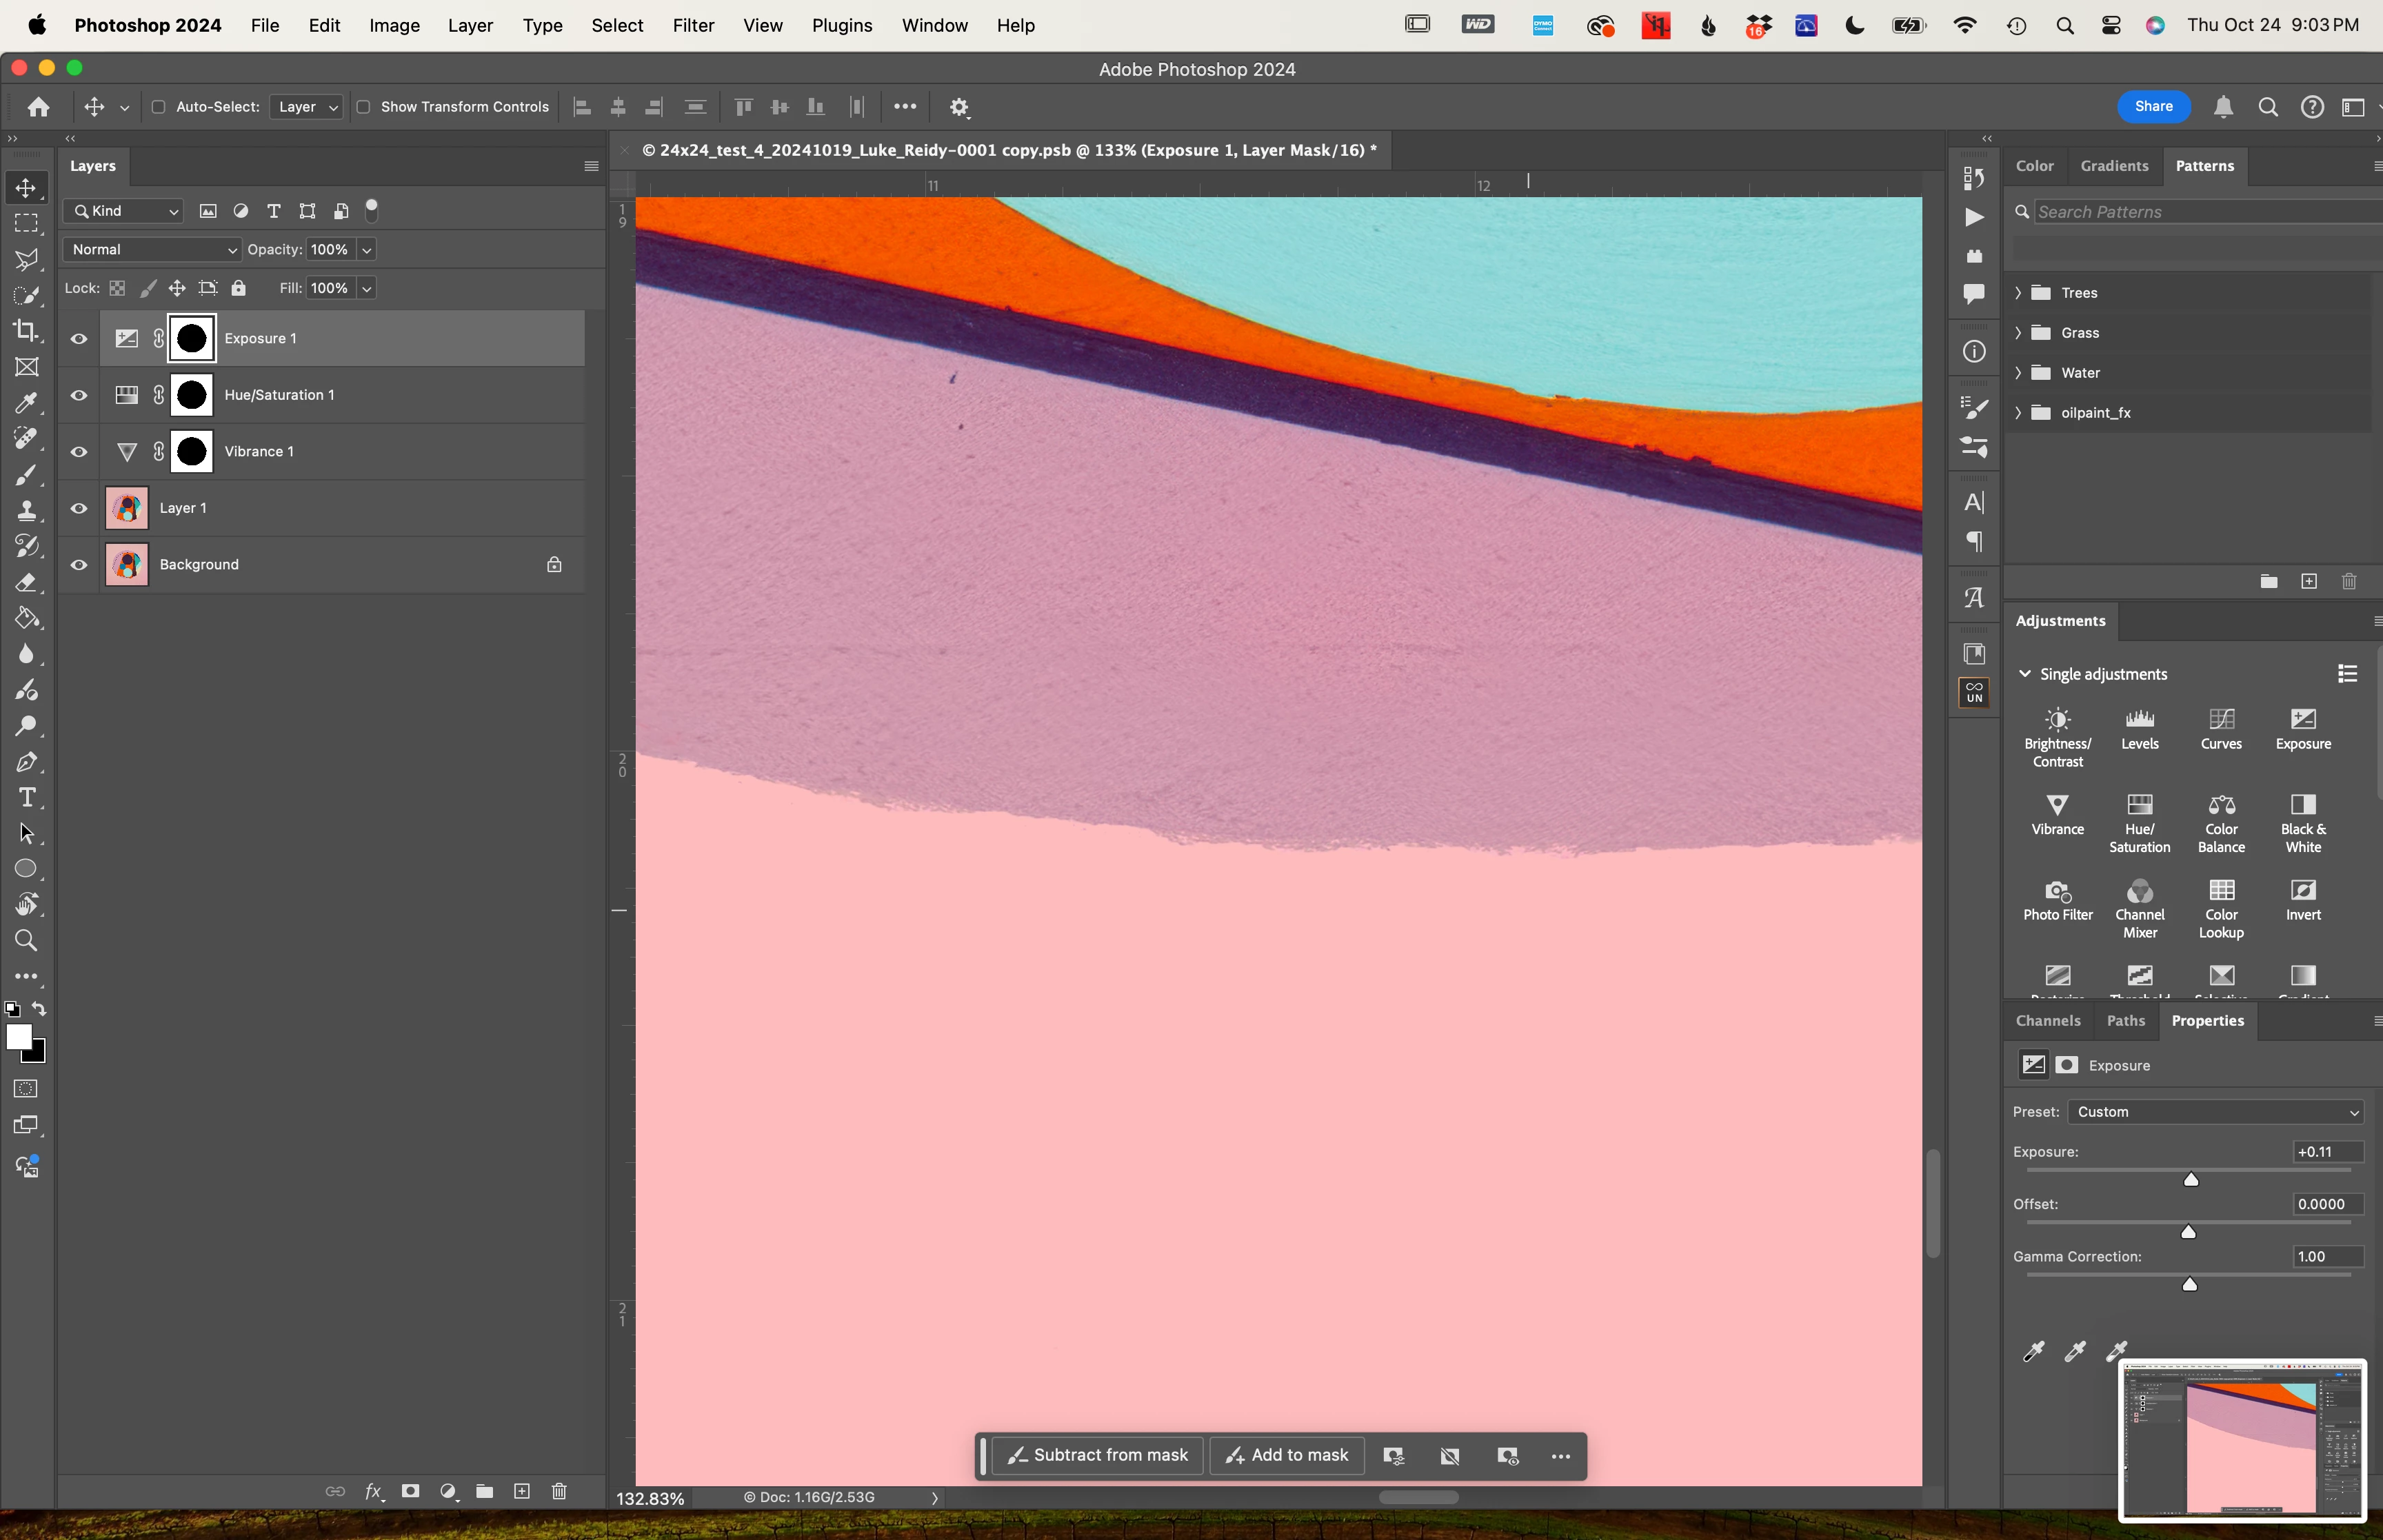Select the Horizontal Type tool
This screenshot has height=1540, width=2383.
(26, 797)
